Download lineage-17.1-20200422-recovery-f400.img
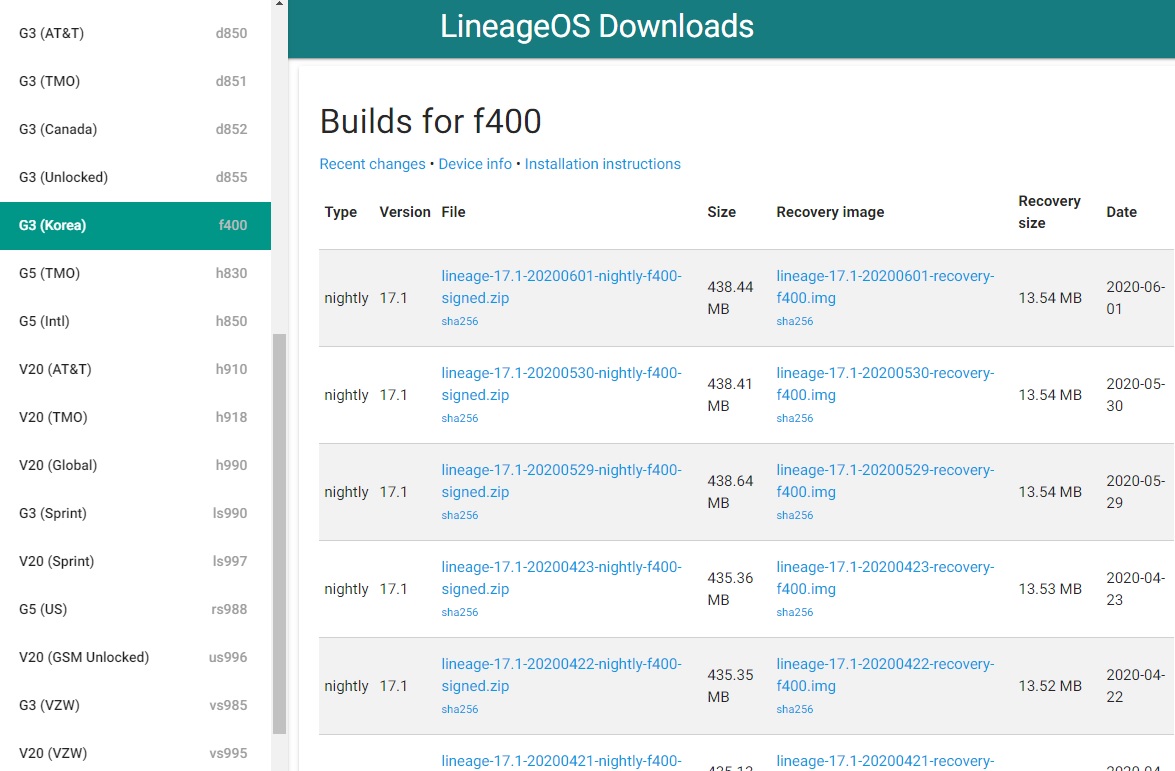 coord(885,674)
